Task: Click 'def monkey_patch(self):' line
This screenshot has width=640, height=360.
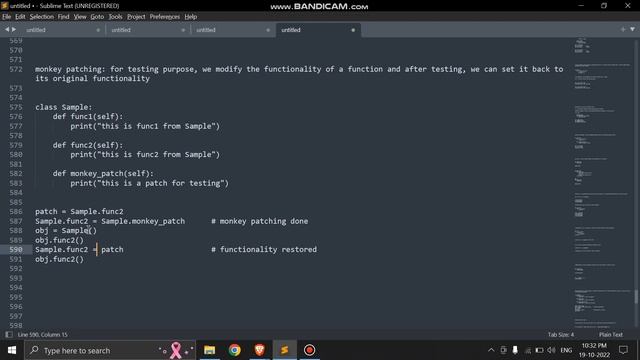Action: pos(103,173)
